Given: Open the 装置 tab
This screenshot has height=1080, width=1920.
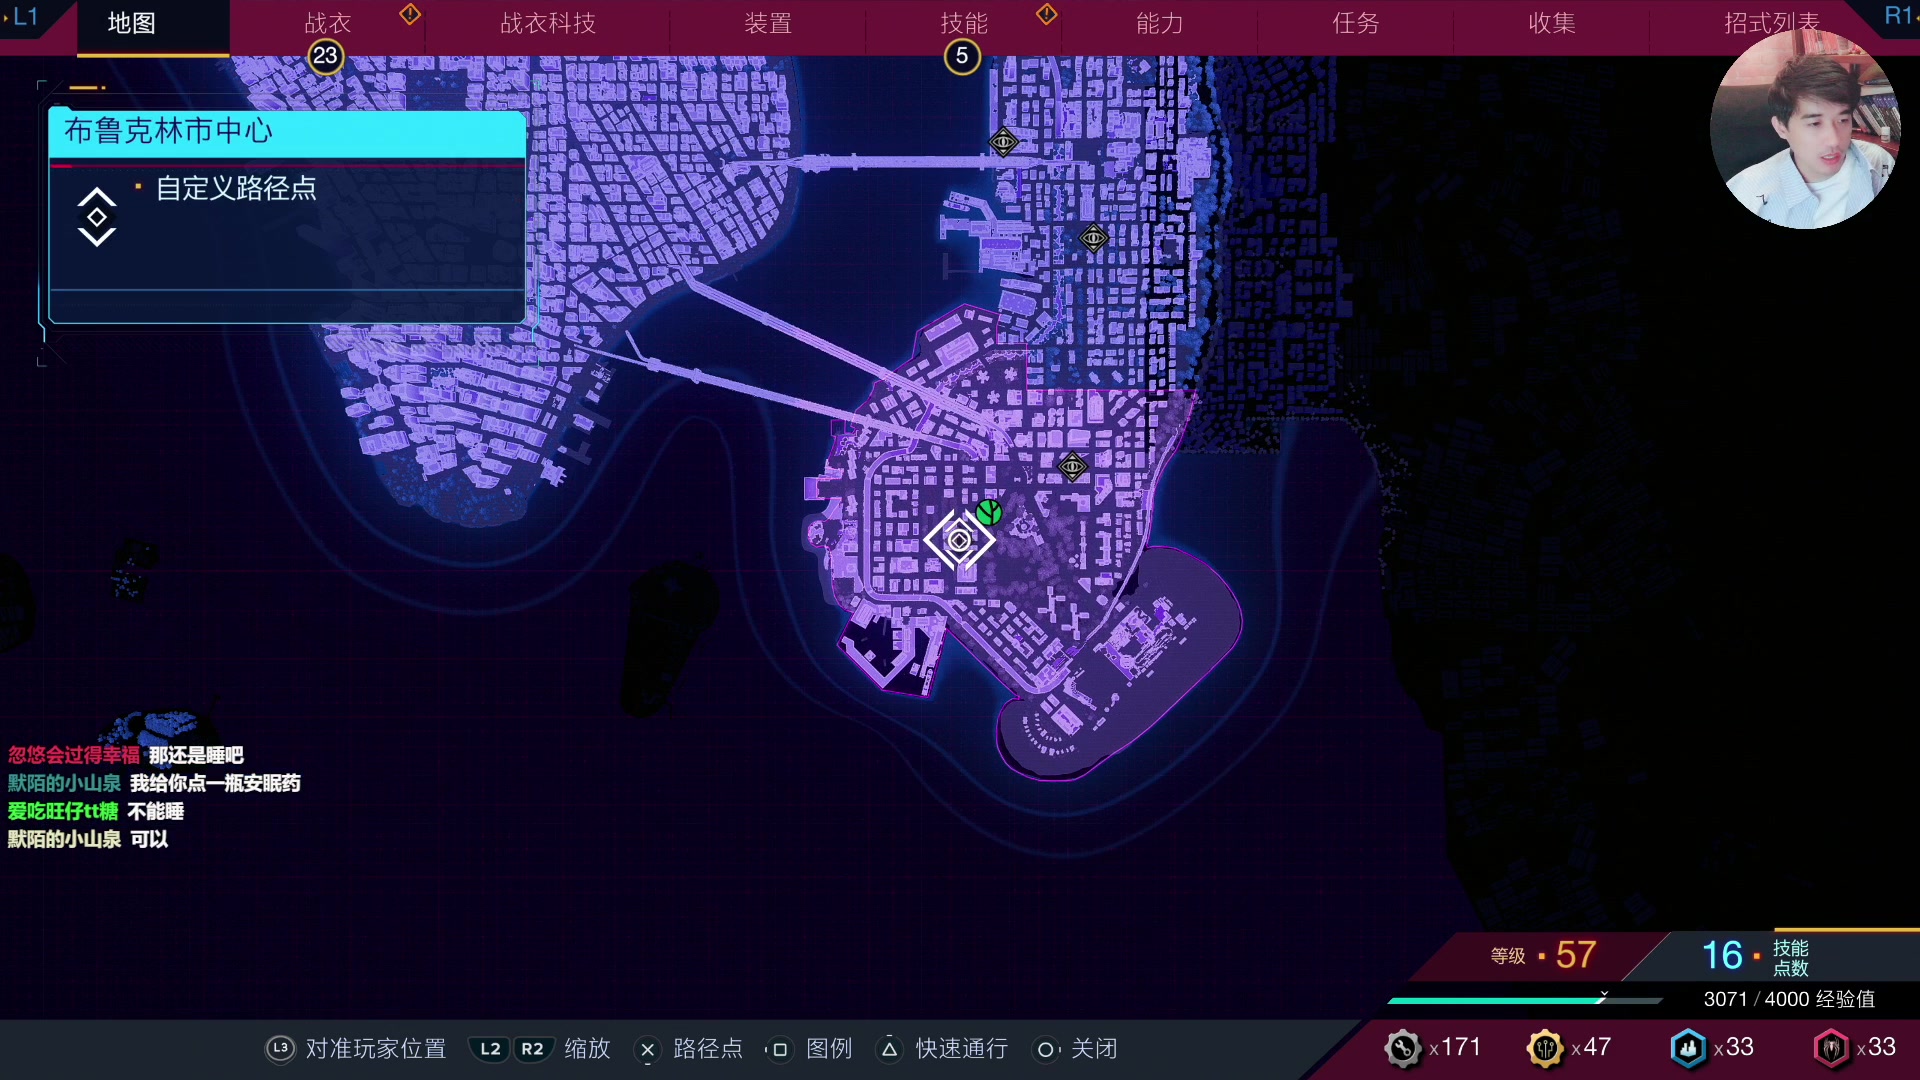Looking at the screenshot, I should coord(767,23).
